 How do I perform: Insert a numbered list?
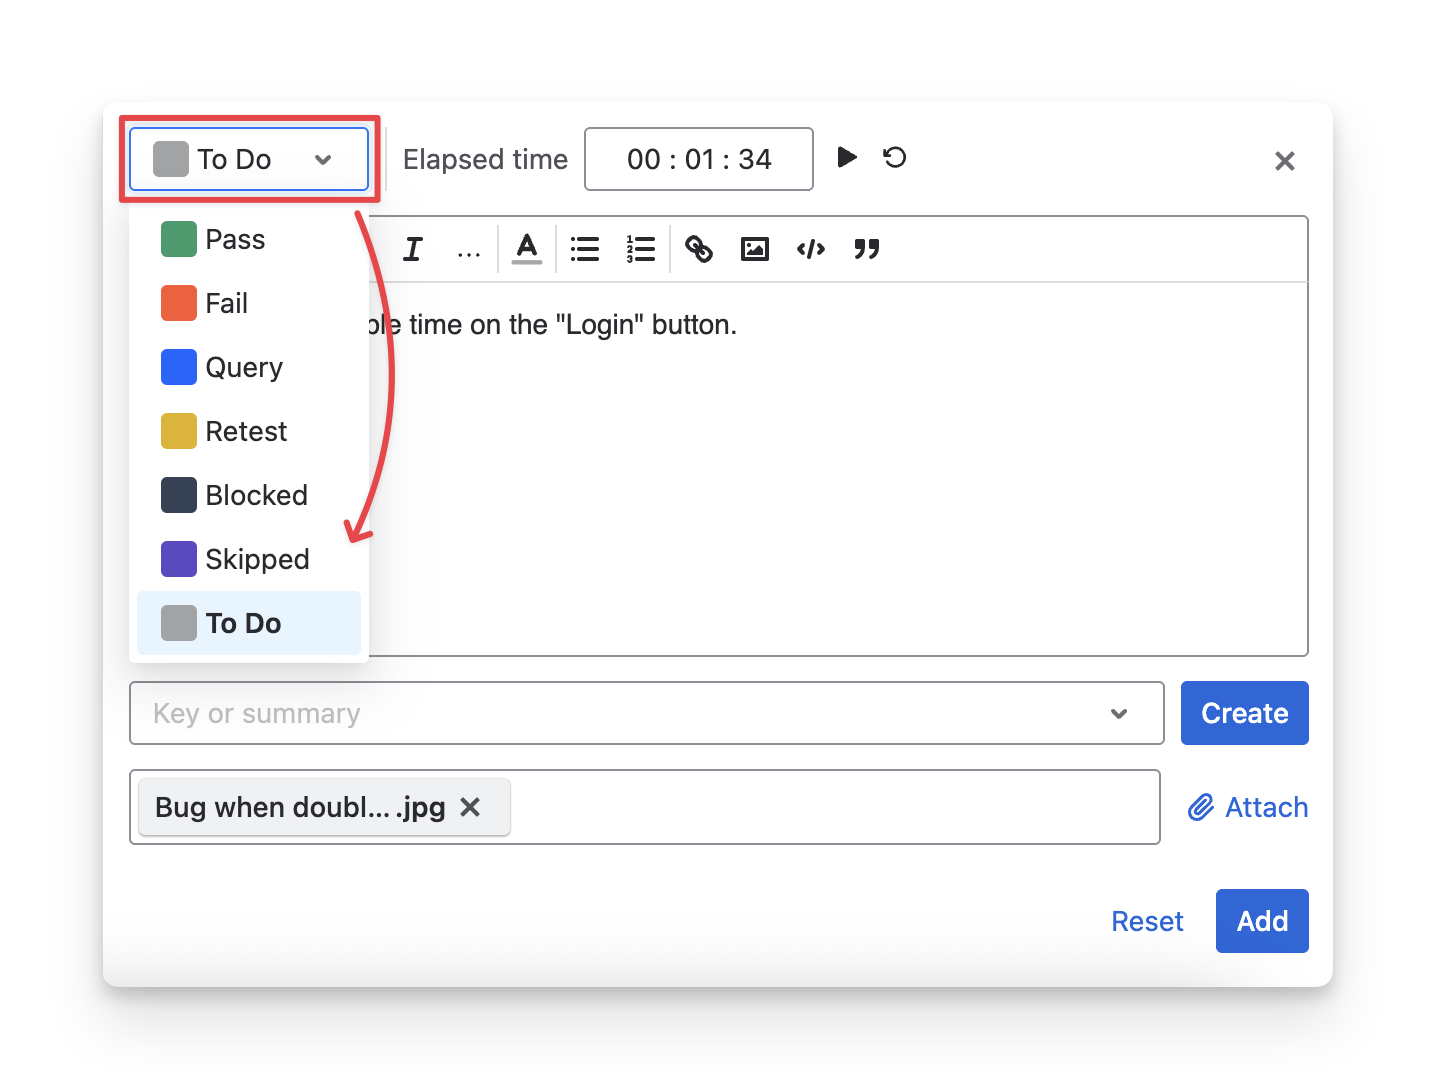coord(640,249)
